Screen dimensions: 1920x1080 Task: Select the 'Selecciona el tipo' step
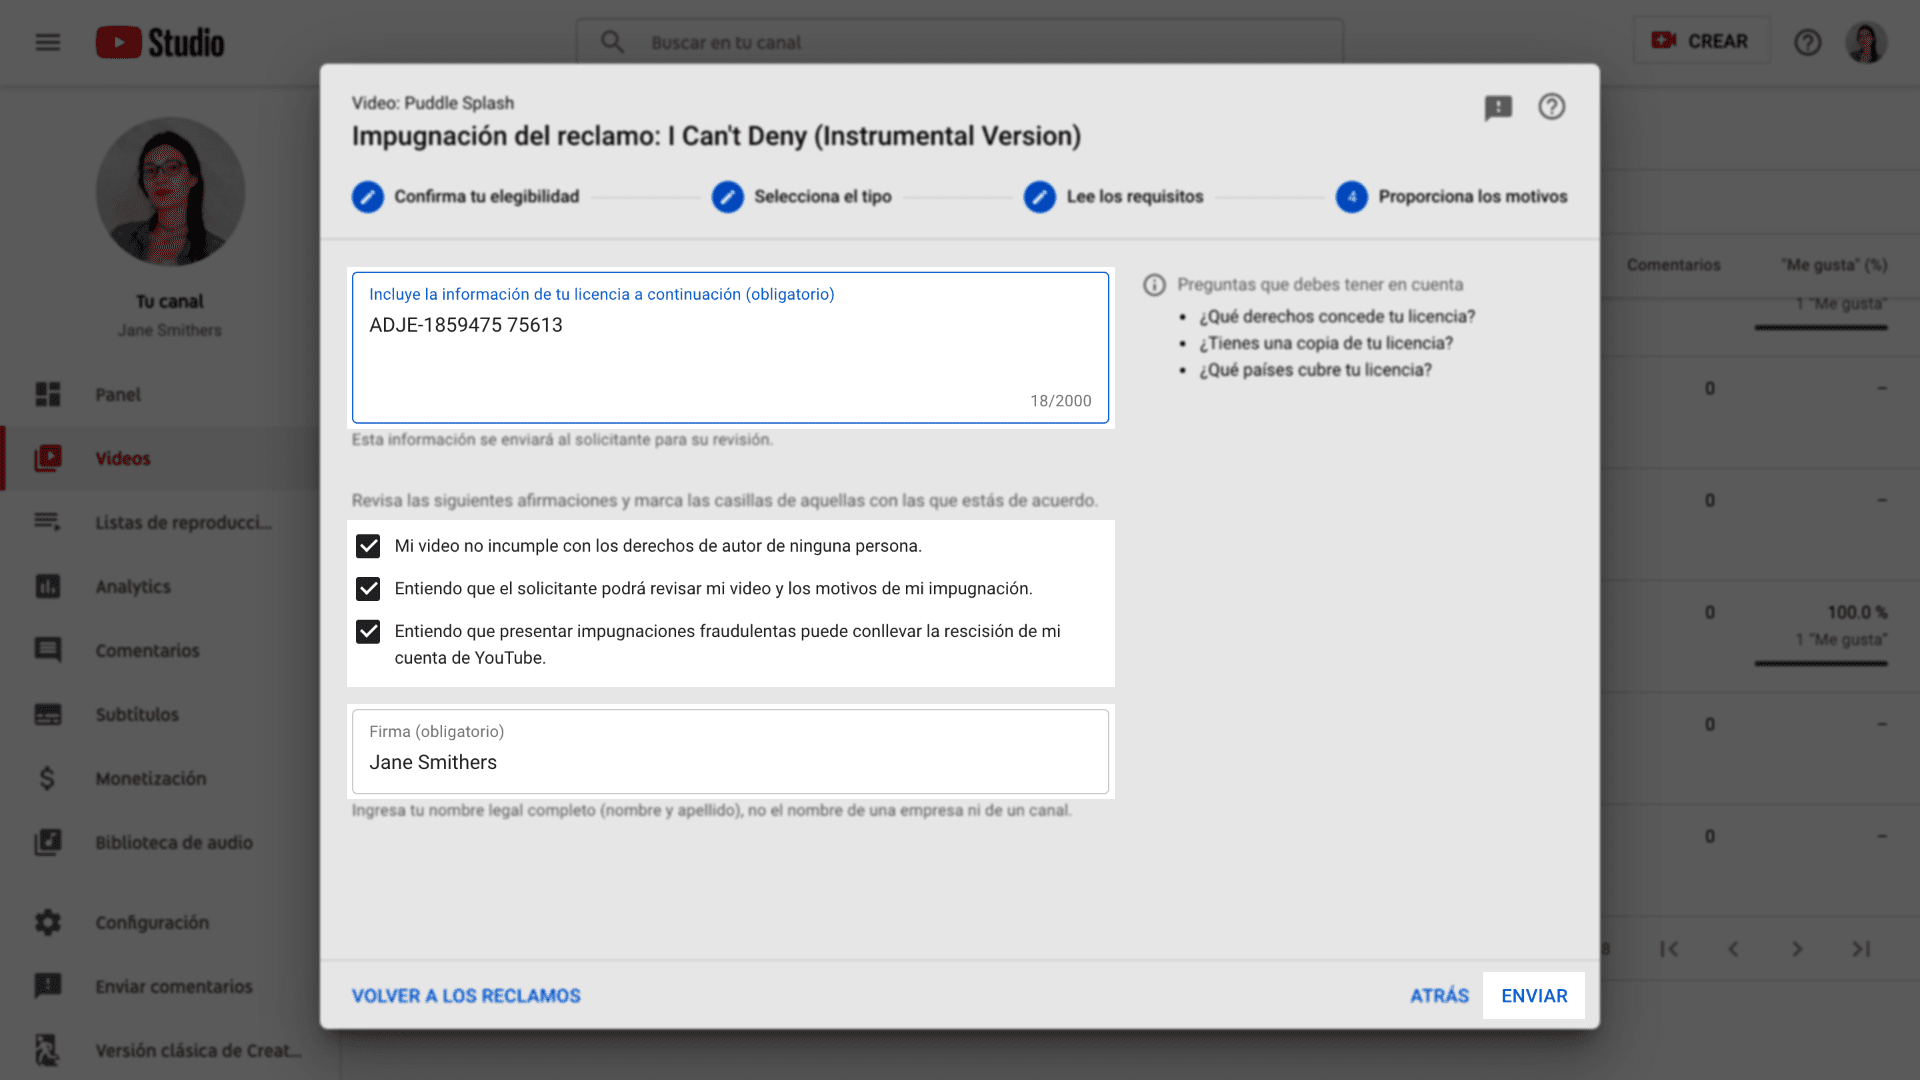[727, 197]
